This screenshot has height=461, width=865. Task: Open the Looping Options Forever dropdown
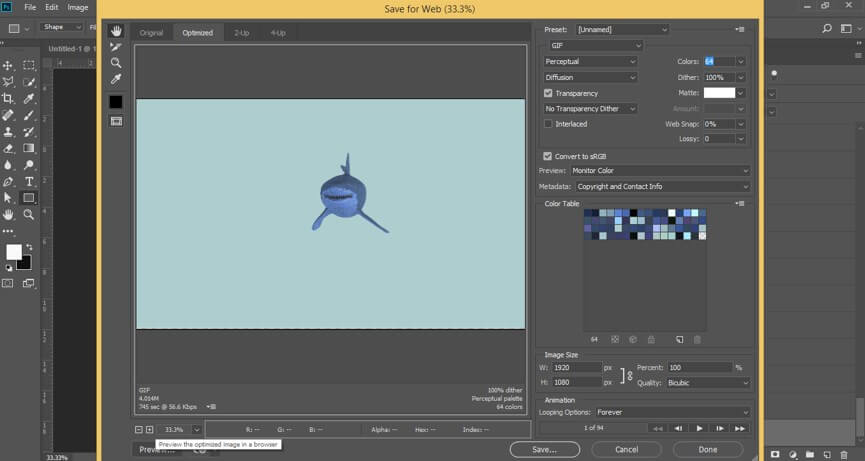click(672, 412)
